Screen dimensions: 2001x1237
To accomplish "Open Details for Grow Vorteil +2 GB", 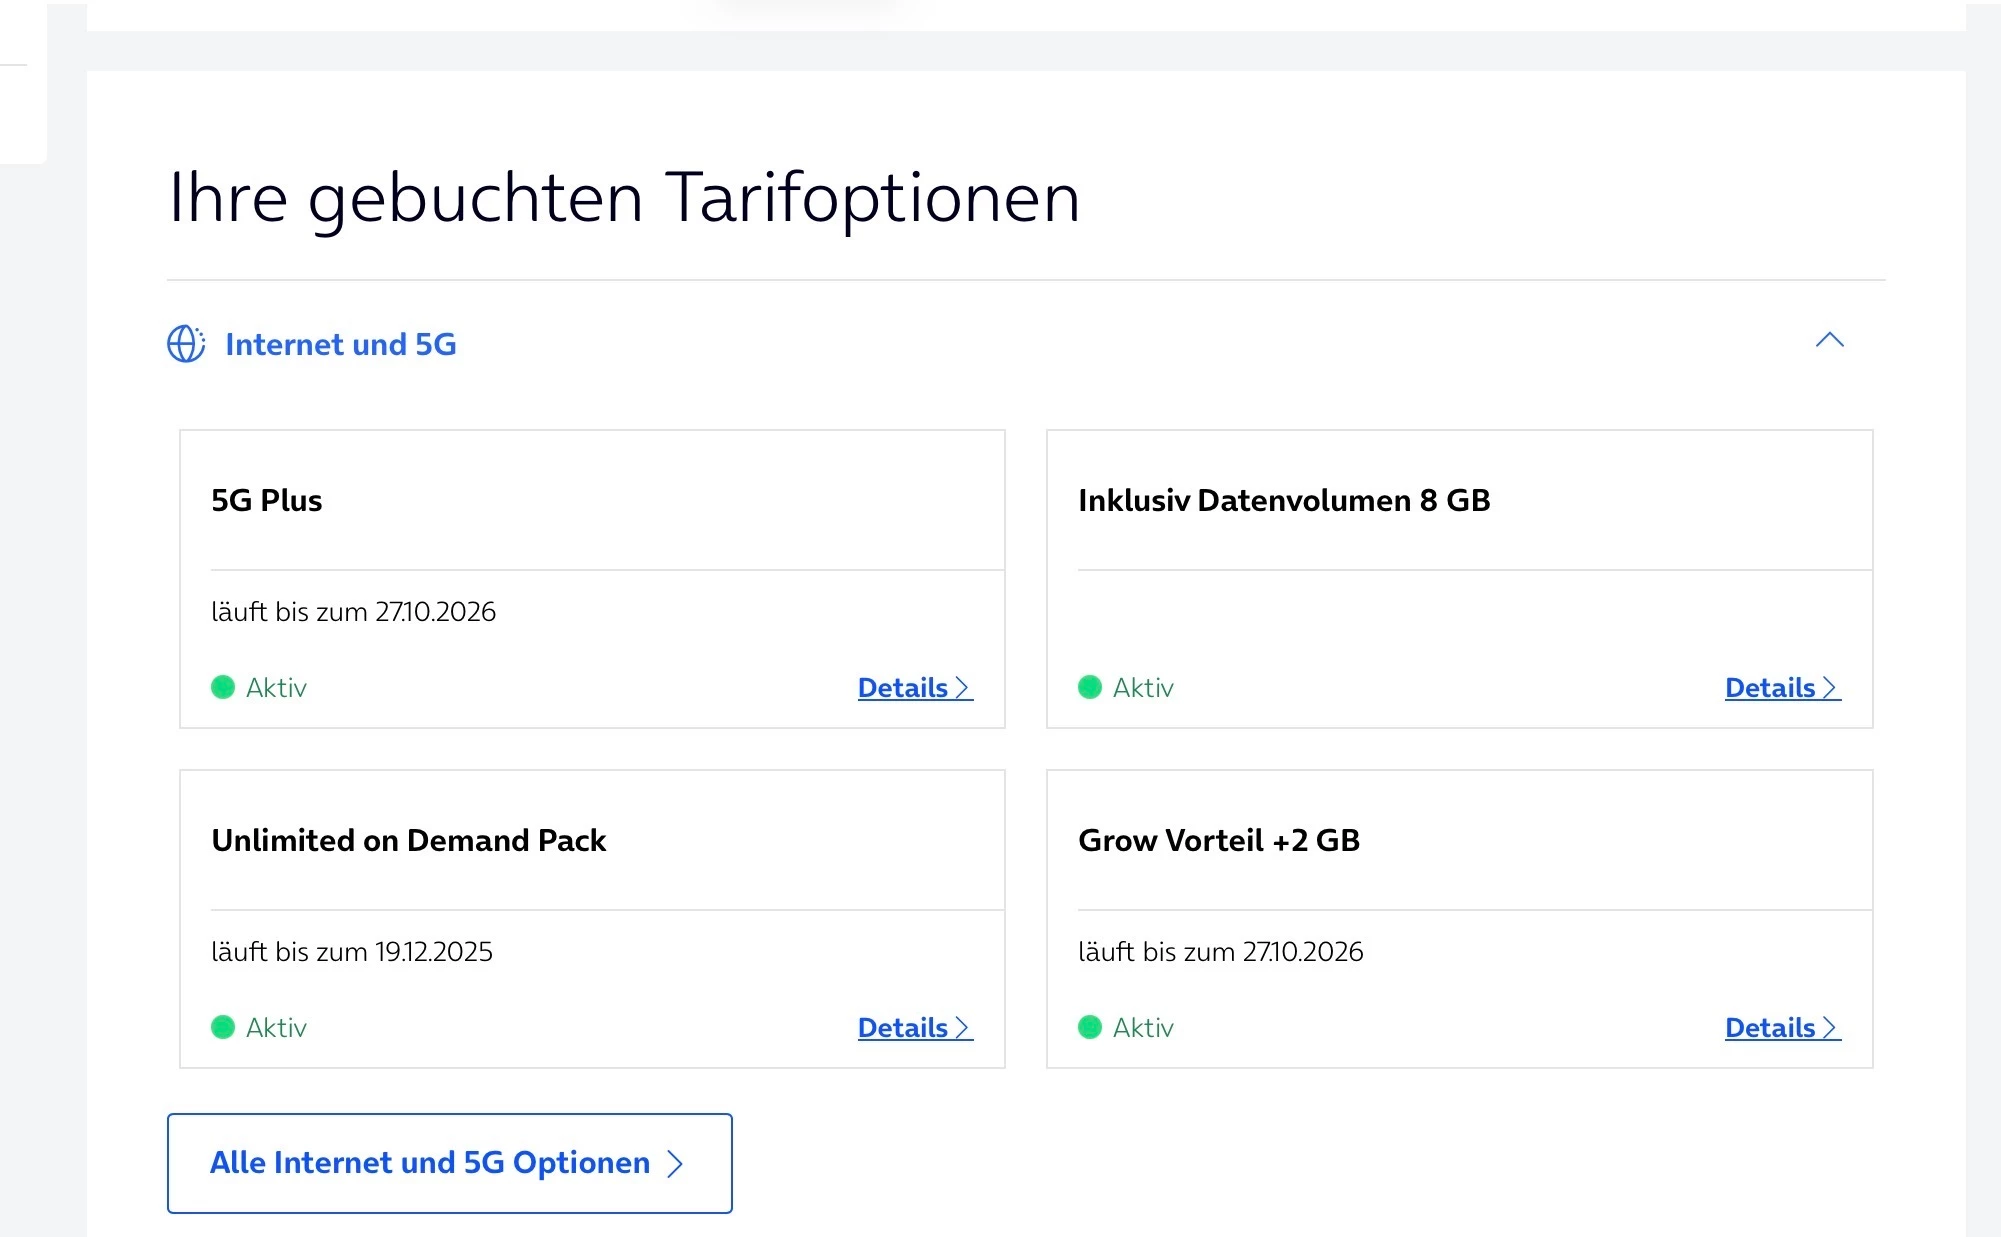I will 1771,1028.
